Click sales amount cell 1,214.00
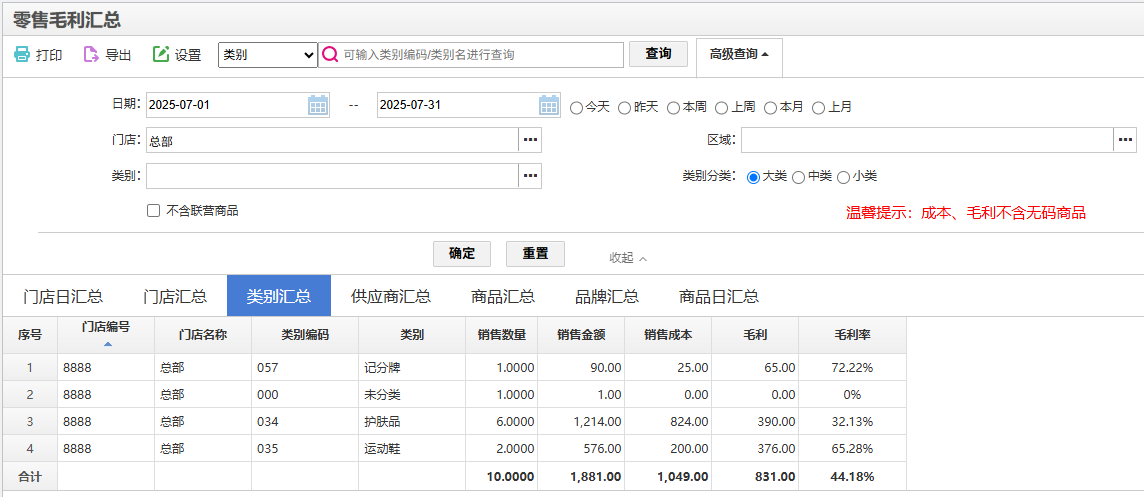The height and width of the screenshot is (497, 1144). (x=581, y=422)
